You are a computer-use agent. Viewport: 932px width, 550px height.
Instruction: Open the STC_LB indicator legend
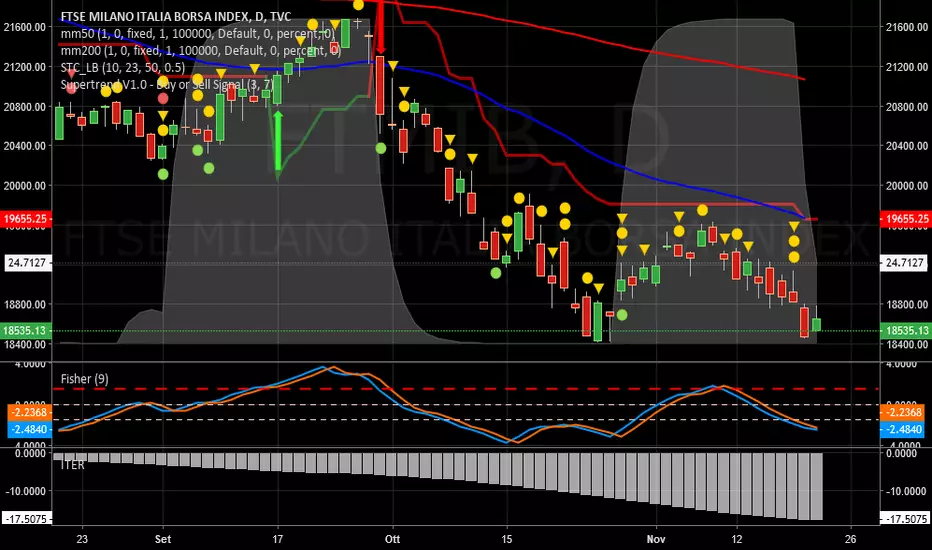pos(122,68)
